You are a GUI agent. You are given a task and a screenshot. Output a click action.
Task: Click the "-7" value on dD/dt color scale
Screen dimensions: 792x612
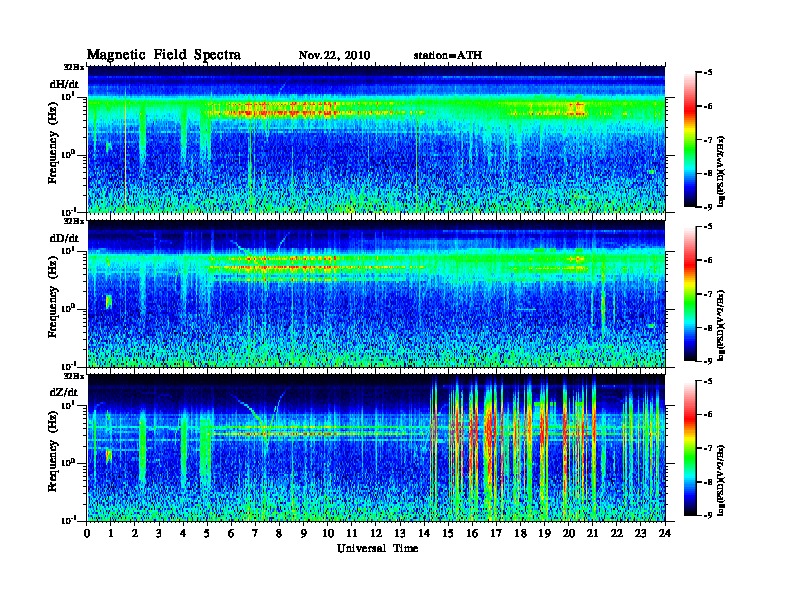(x=708, y=294)
